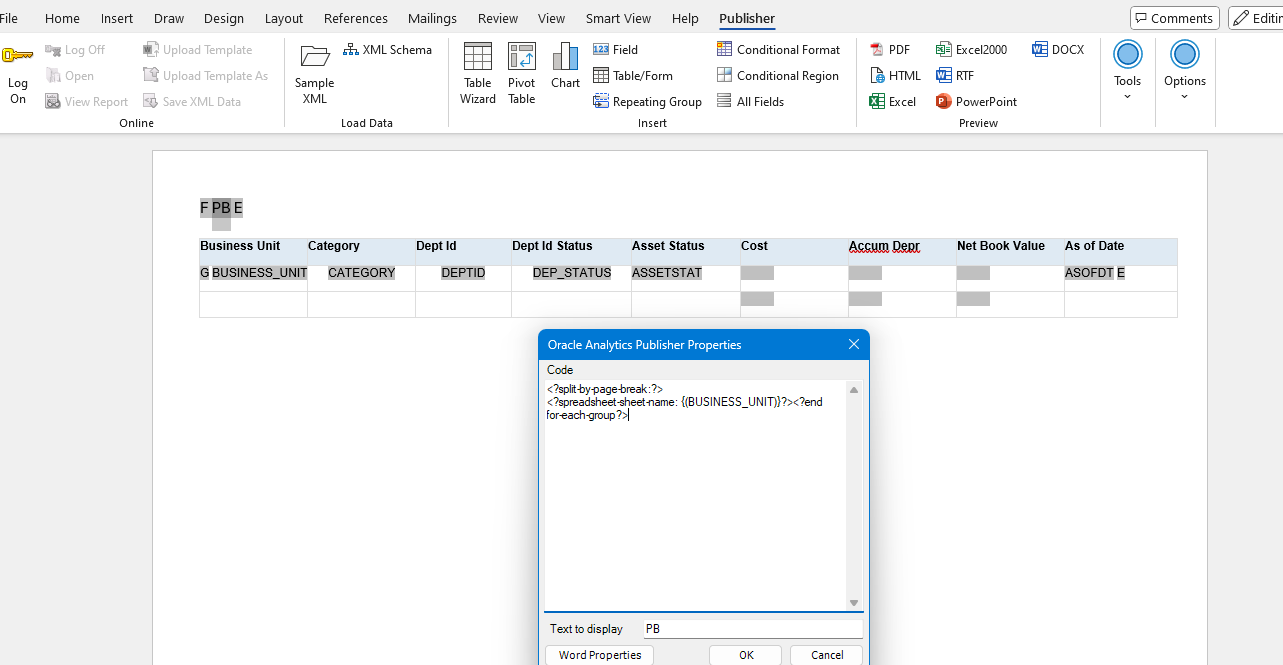Select the BUSINESS_UNIT field in the table
The width and height of the screenshot is (1283, 665).
[x=259, y=273]
